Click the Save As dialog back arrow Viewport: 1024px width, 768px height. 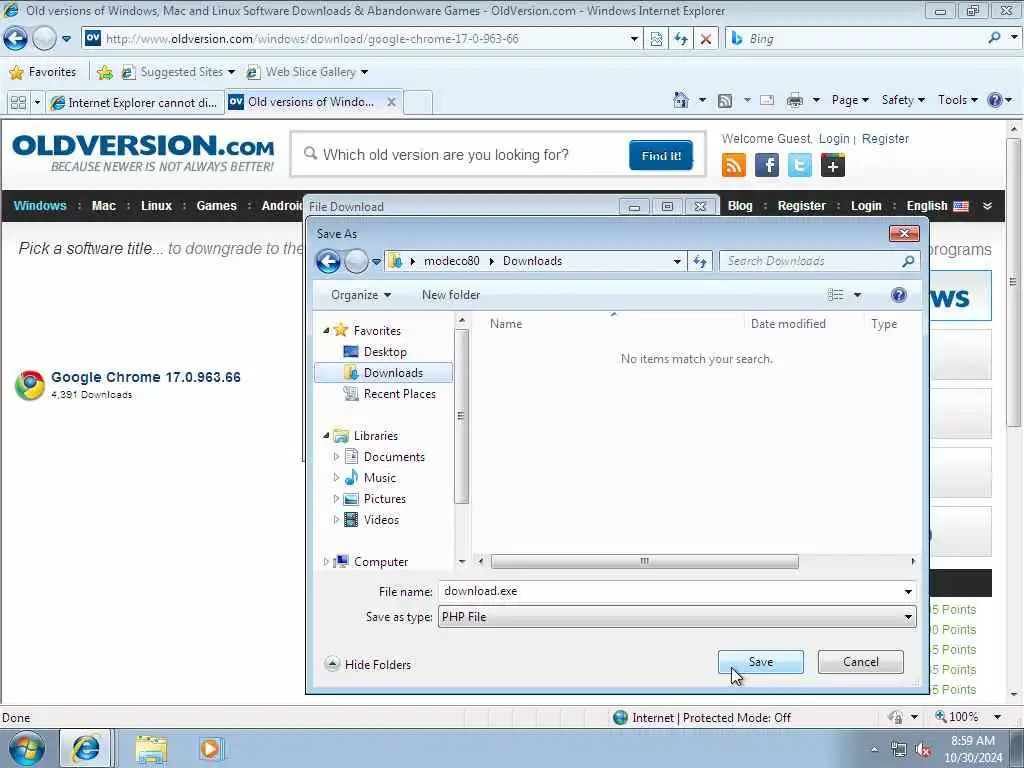pos(328,261)
